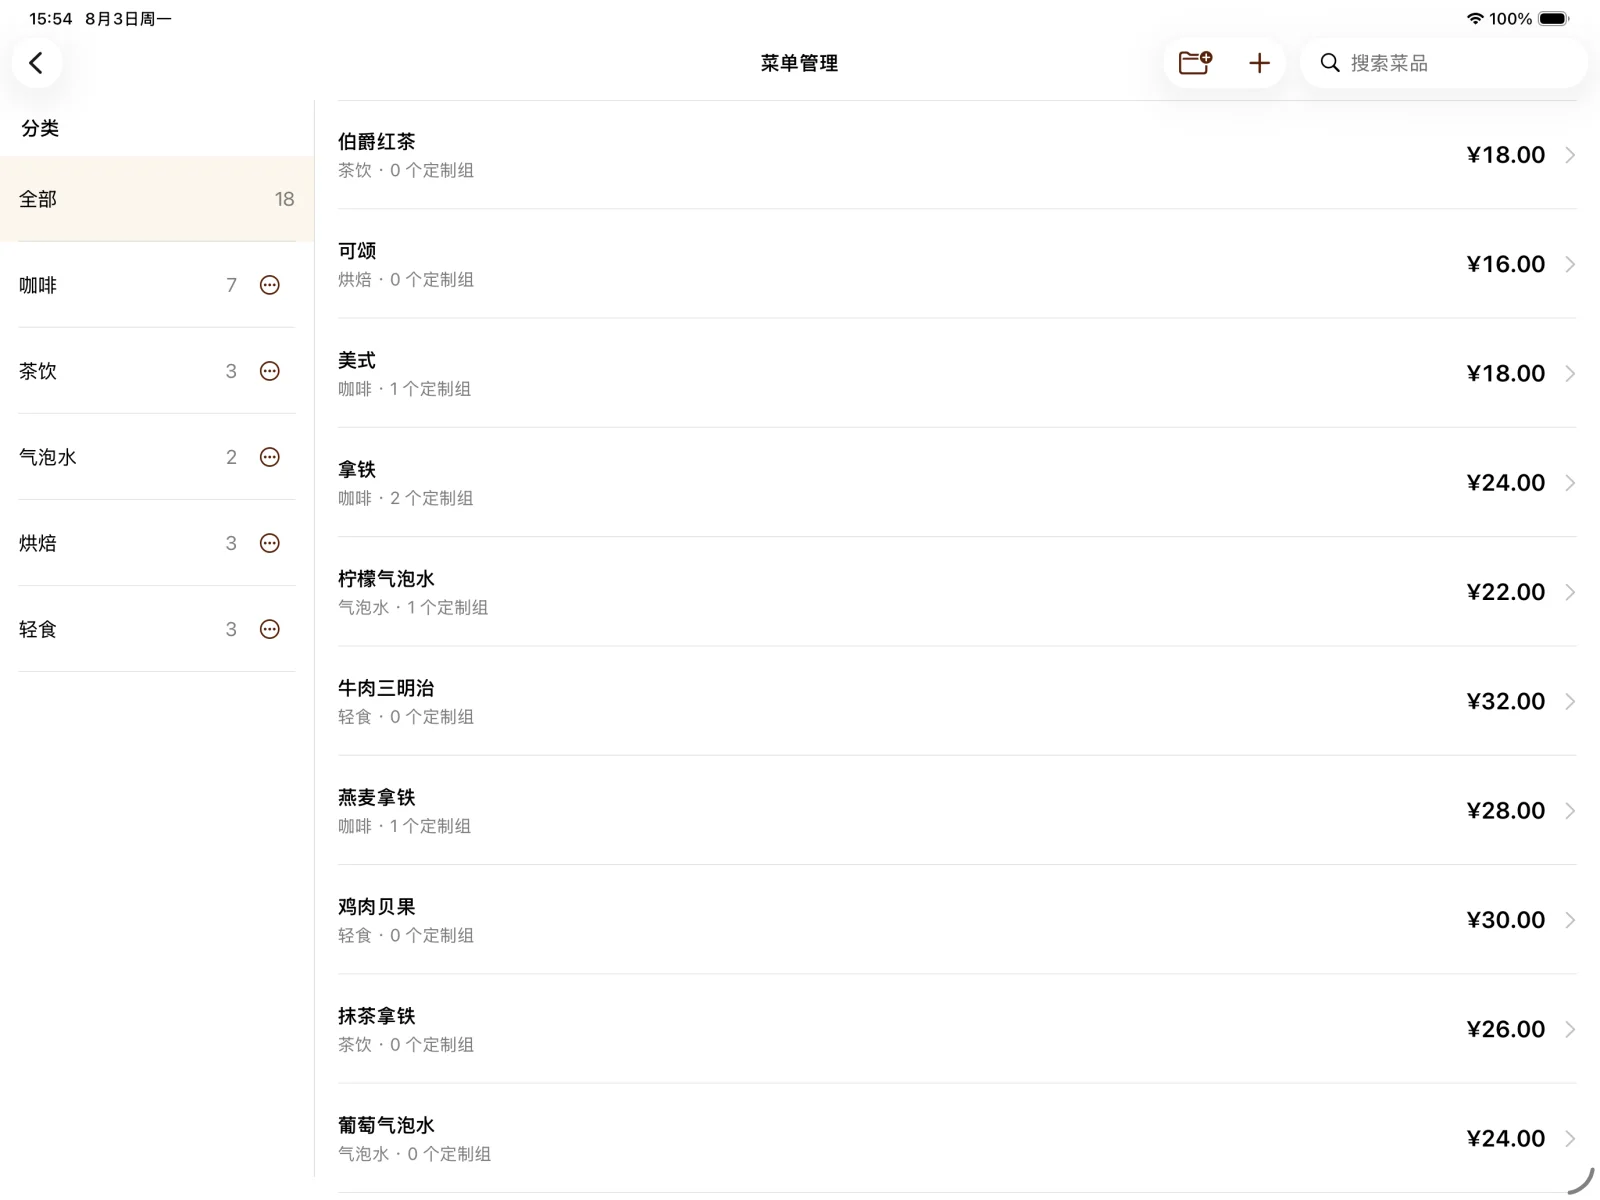The image size is (1600, 1200).
Task: Open 伯爵红茶 details via its chevron
Action: click(1570, 155)
